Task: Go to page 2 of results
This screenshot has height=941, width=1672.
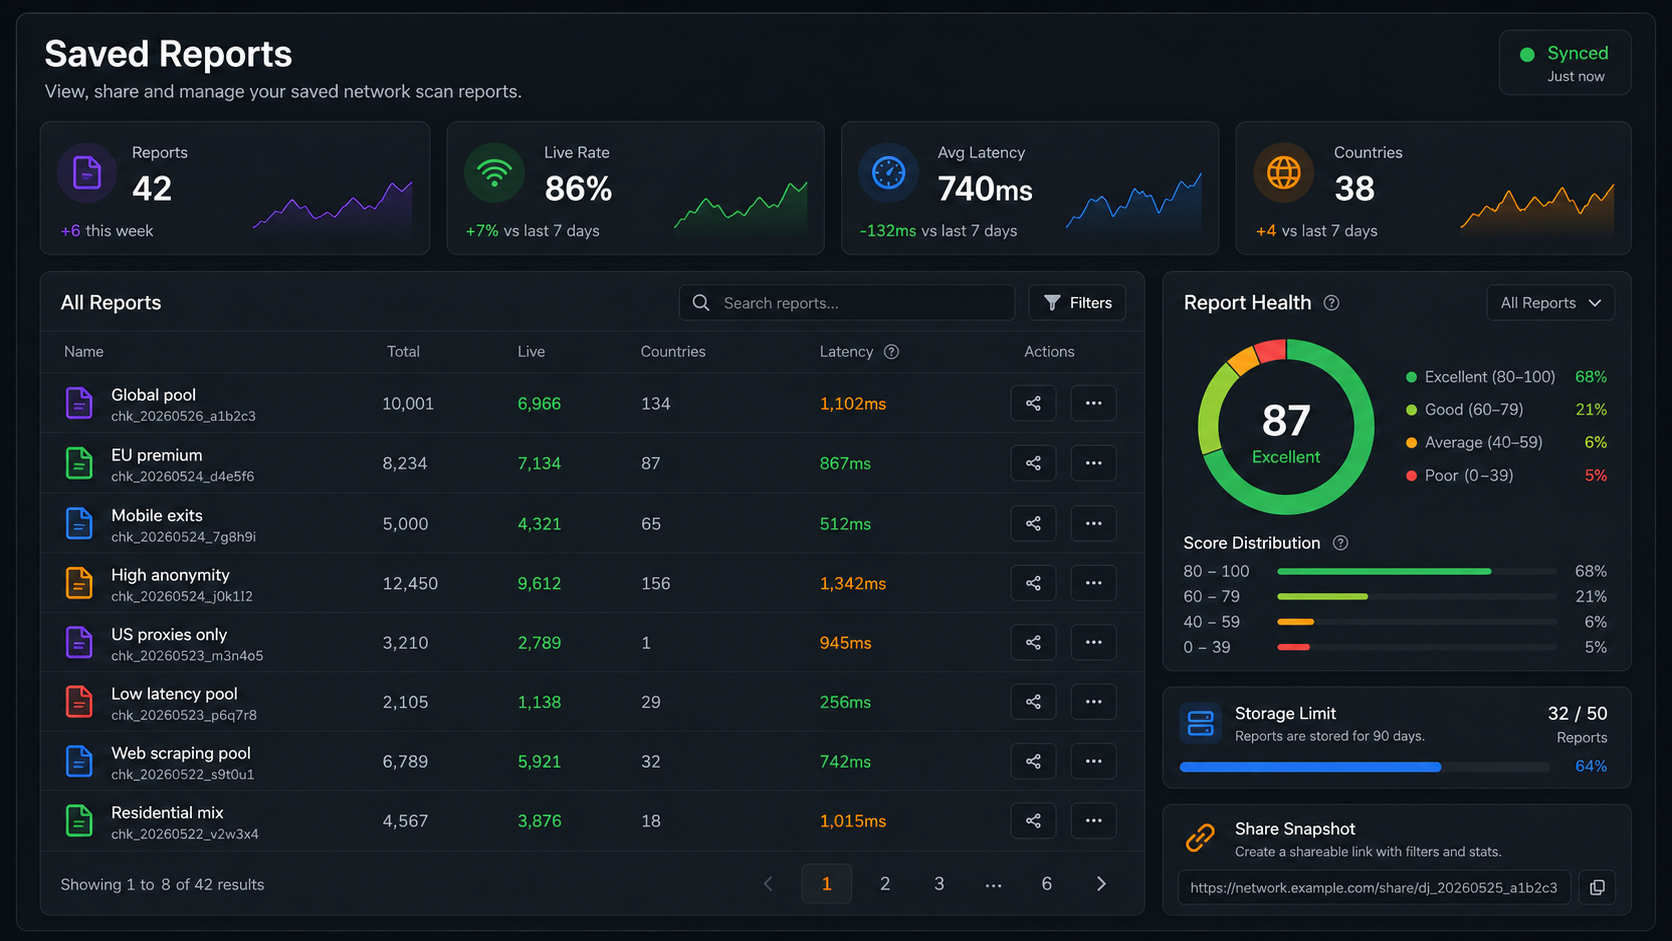Action: pos(885,884)
